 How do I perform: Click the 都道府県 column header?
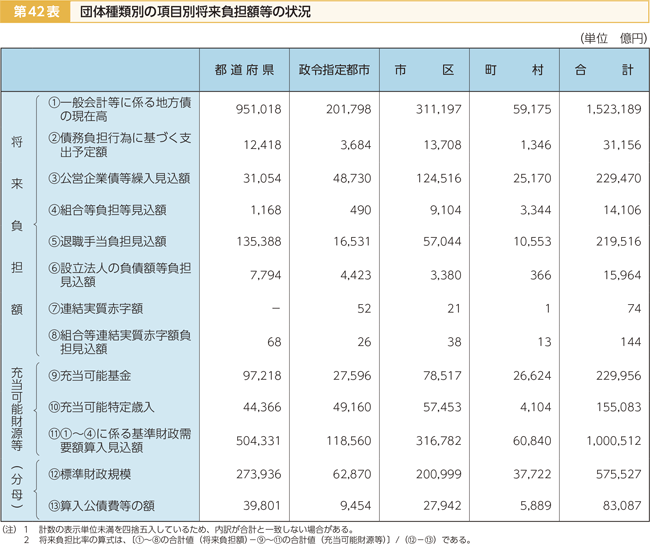click(x=244, y=70)
